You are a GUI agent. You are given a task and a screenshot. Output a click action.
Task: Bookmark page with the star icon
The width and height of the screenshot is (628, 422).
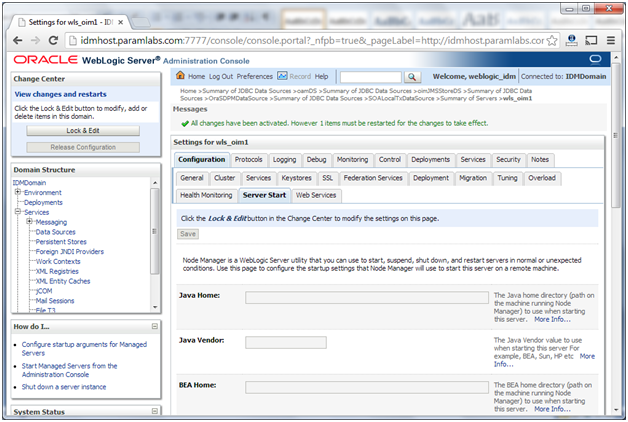coord(552,40)
